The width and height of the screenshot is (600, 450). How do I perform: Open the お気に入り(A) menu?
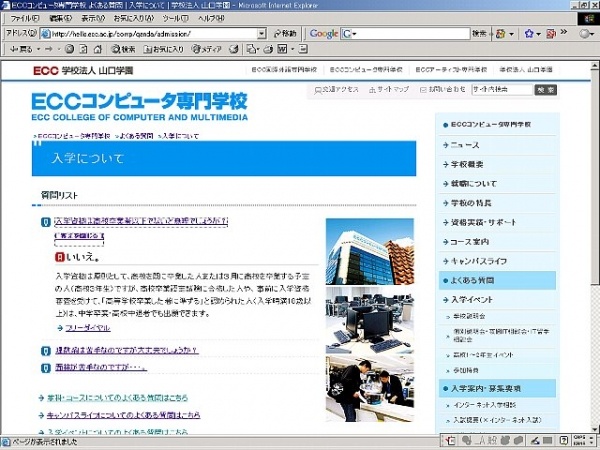coord(134,18)
